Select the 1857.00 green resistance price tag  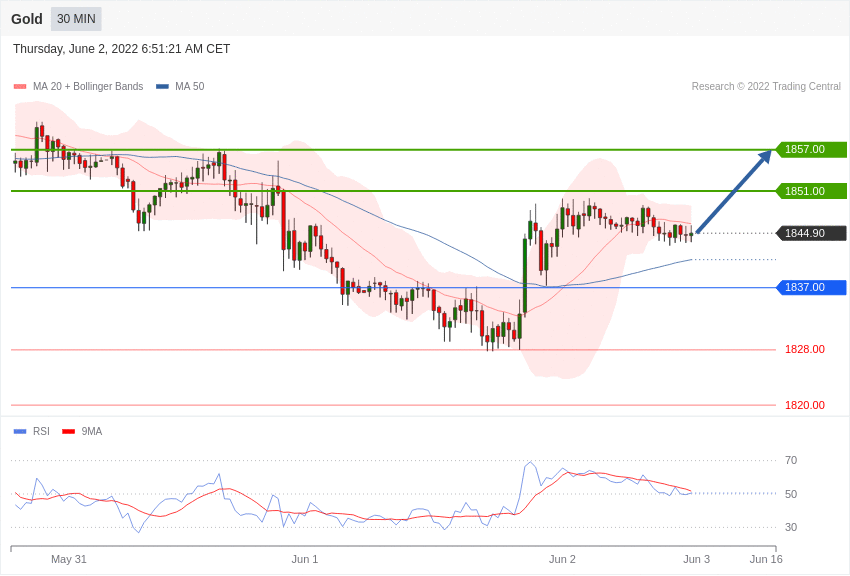(811, 149)
